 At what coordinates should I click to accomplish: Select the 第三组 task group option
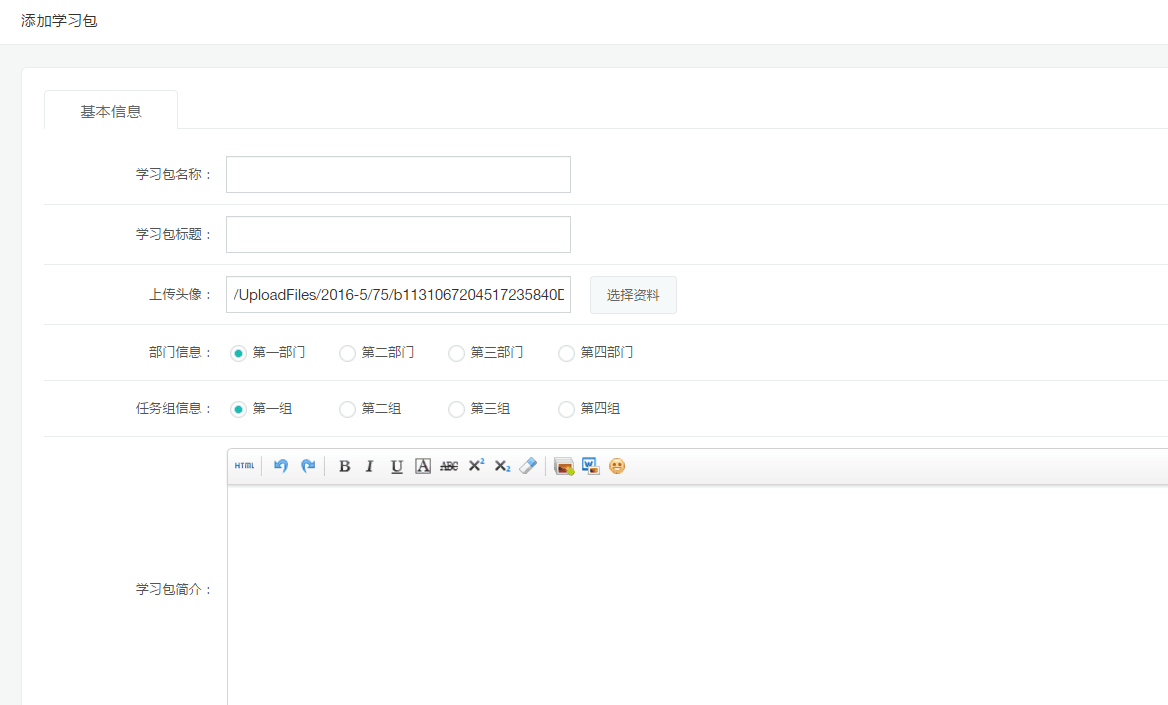click(x=457, y=409)
